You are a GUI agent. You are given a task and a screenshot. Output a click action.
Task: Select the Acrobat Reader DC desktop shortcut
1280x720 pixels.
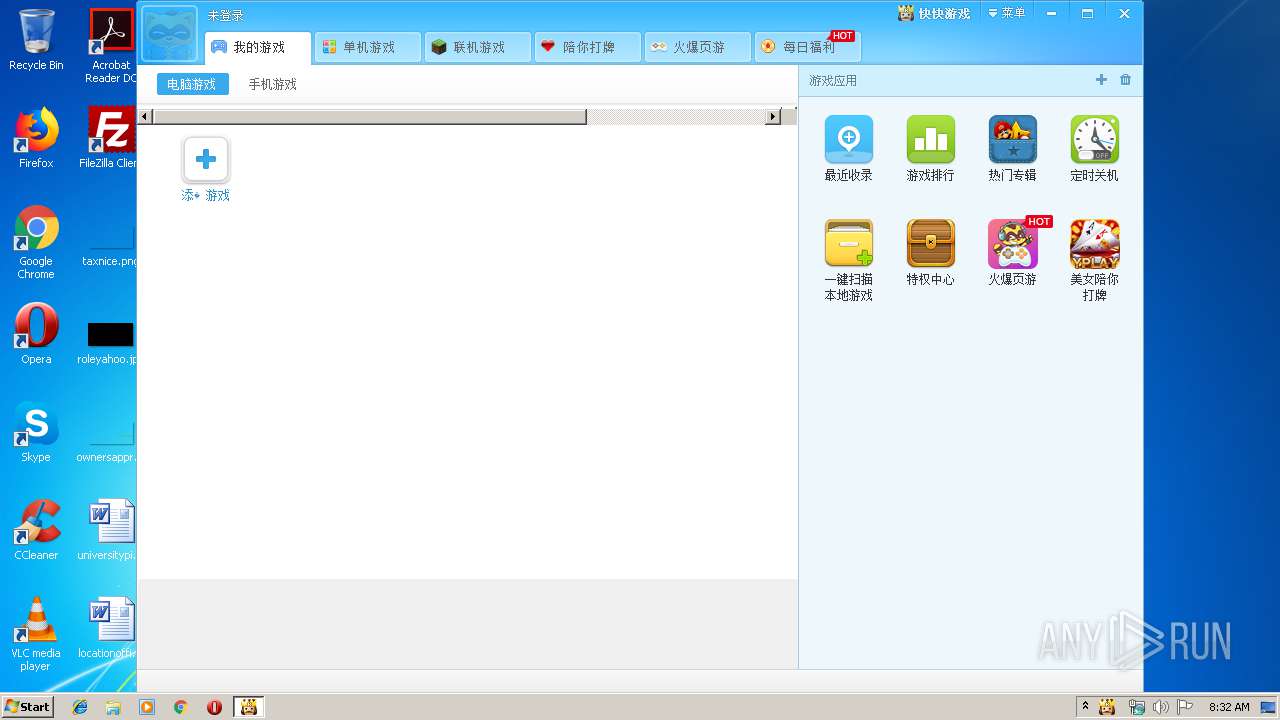(111, 46)
